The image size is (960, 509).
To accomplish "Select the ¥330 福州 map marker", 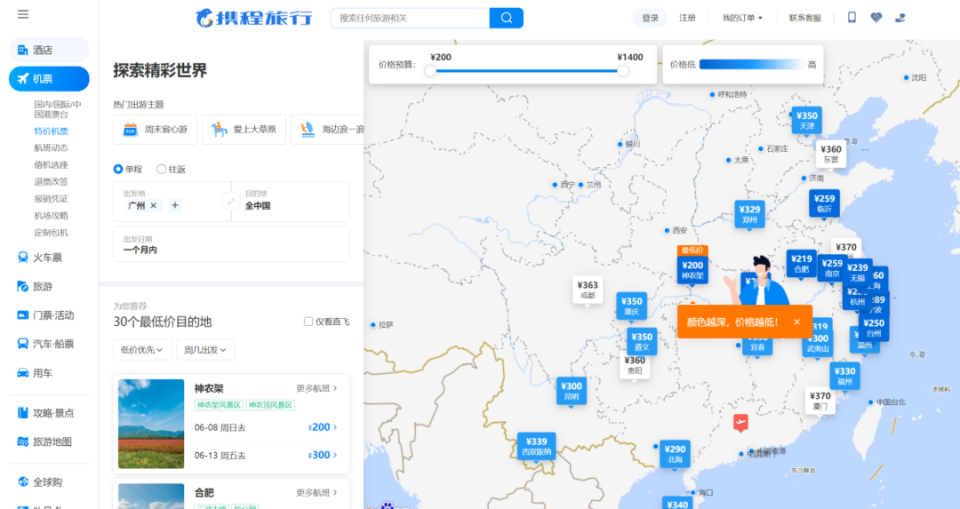I will pos(844,376).
